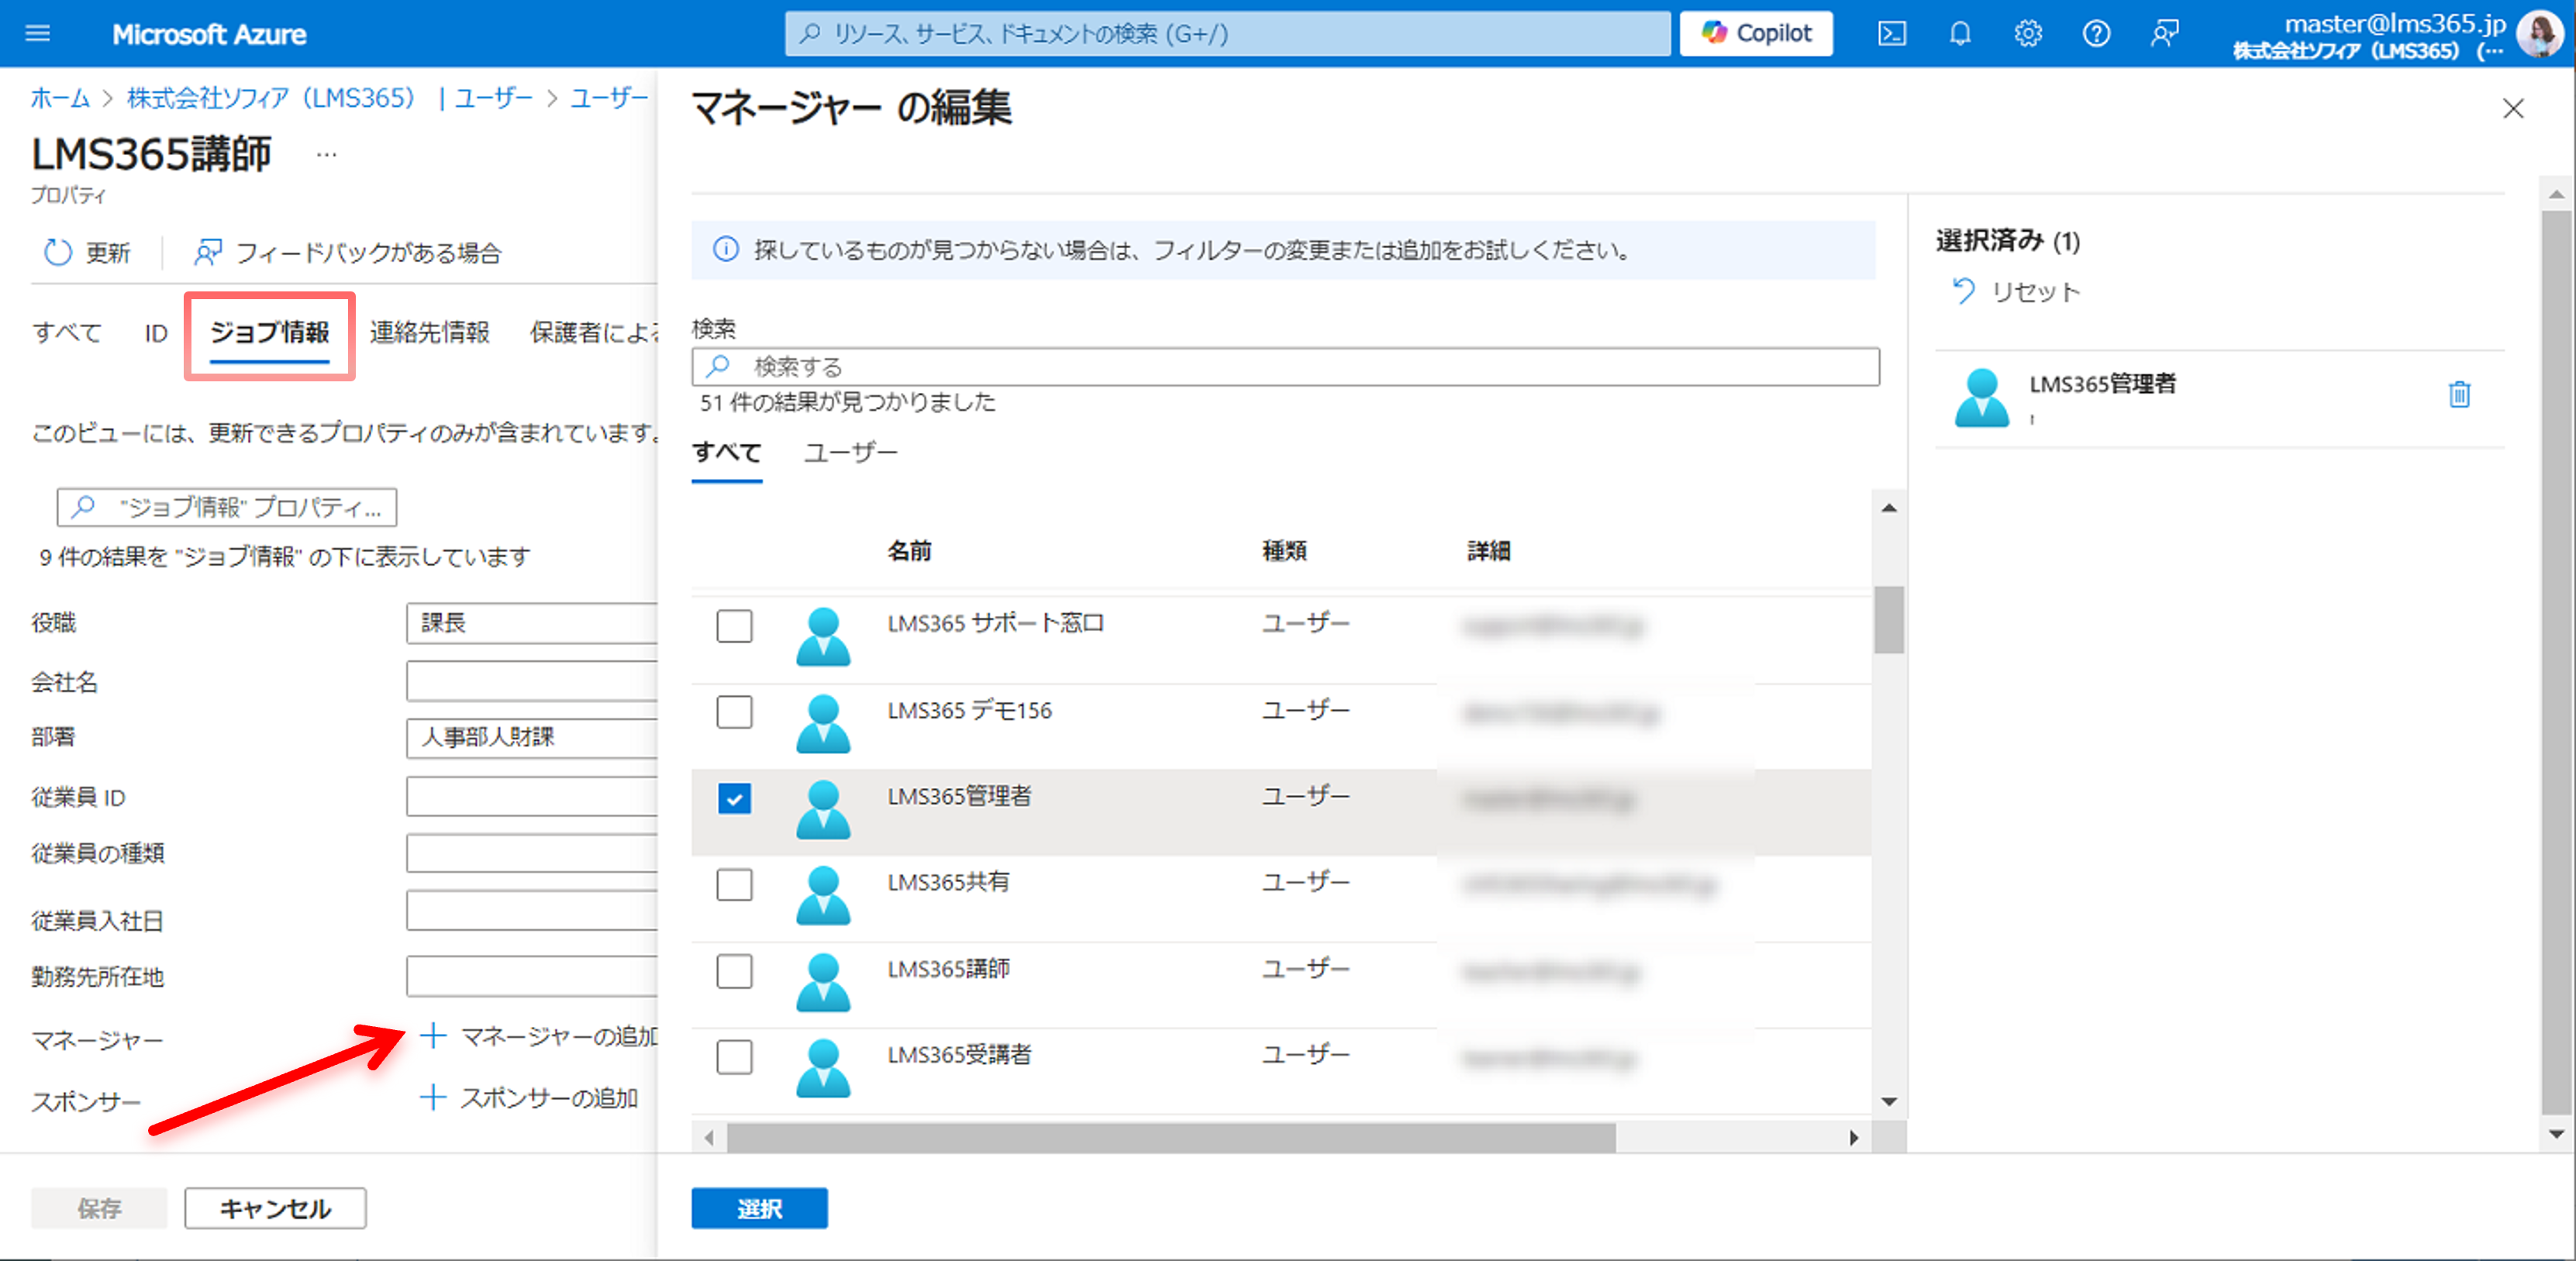The height and width of the screenshot is (1261, 2576).
Task: Click the LMS365共有 user avatar
Action: (x=823, y=895)
